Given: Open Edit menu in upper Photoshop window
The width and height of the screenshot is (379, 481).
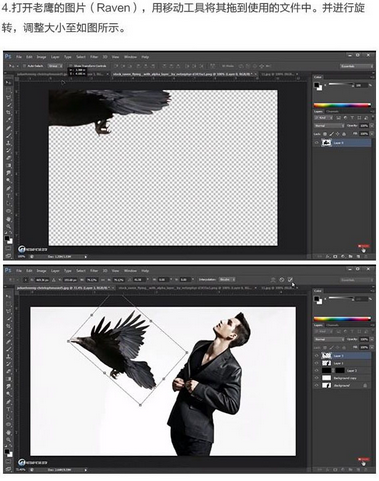Looking at the screenshot, I should 29,57.
